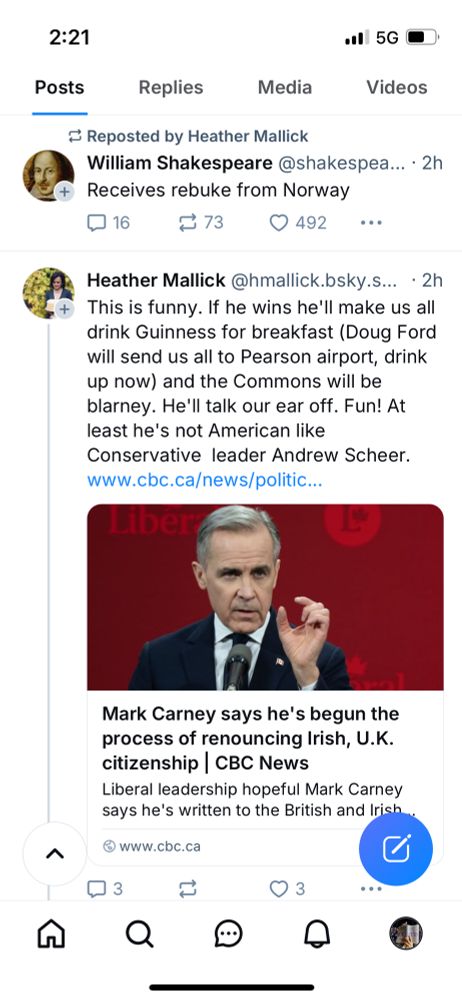Like Heather Mallick's Carney post
This screenshot has height=1000, width=462.
(287, 888)
